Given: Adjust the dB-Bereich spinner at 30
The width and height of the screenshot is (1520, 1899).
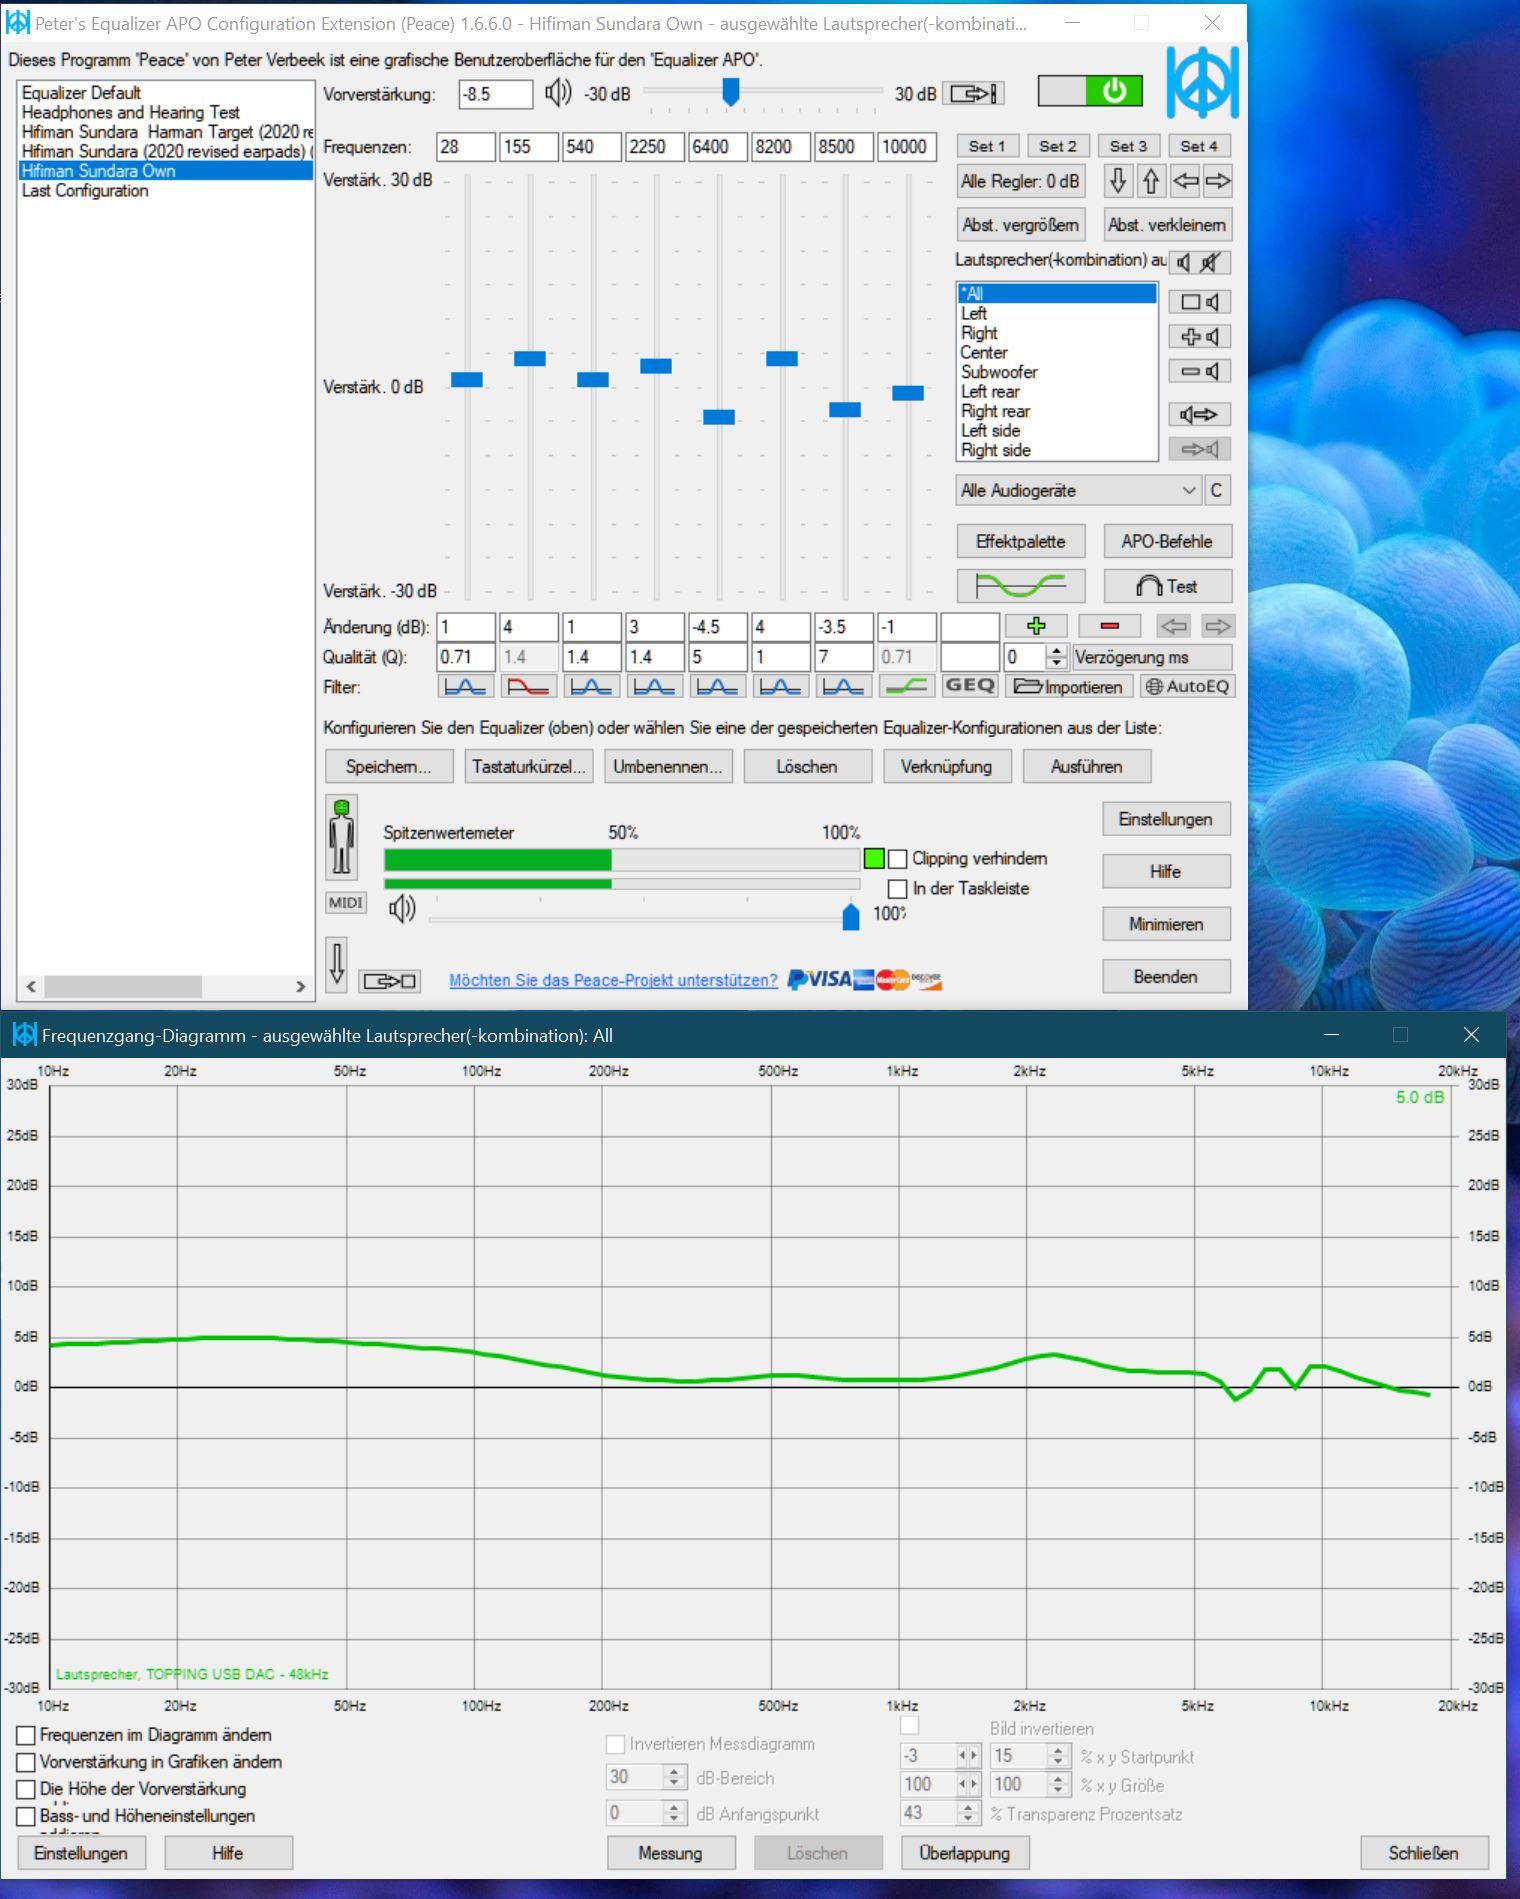Looking at the screenshot, I should (x=674, y=1777).
